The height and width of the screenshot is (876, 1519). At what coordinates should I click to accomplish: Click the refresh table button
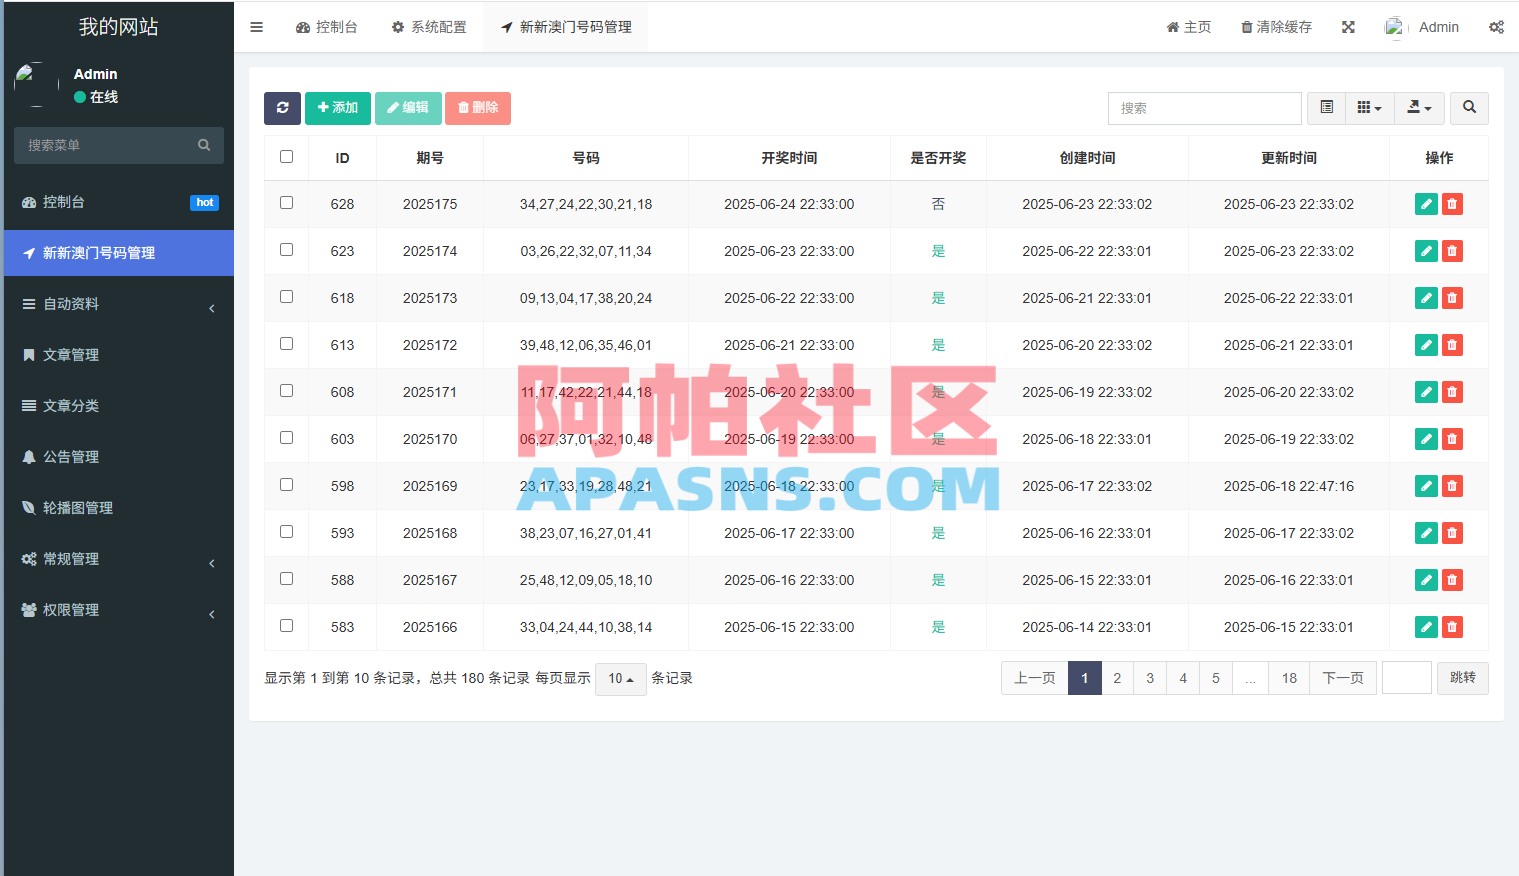[x=282, y=108]
